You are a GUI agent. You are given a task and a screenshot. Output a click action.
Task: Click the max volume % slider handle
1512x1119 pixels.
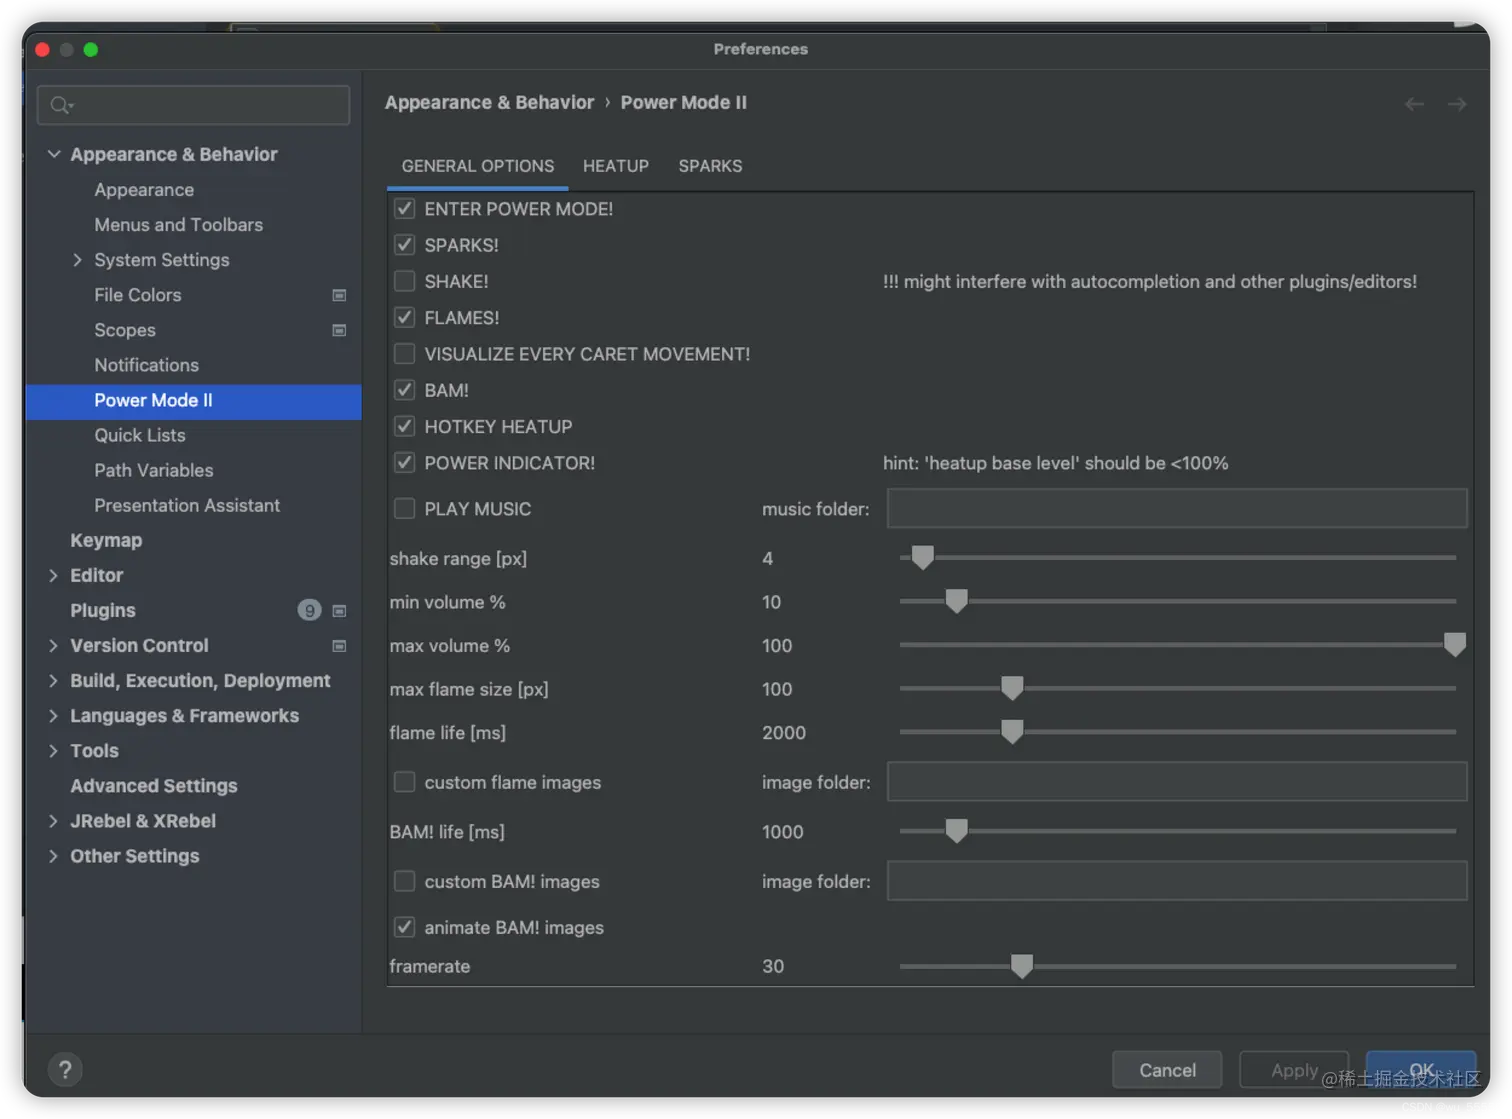pyautogui.click(x=1455, y=645)
